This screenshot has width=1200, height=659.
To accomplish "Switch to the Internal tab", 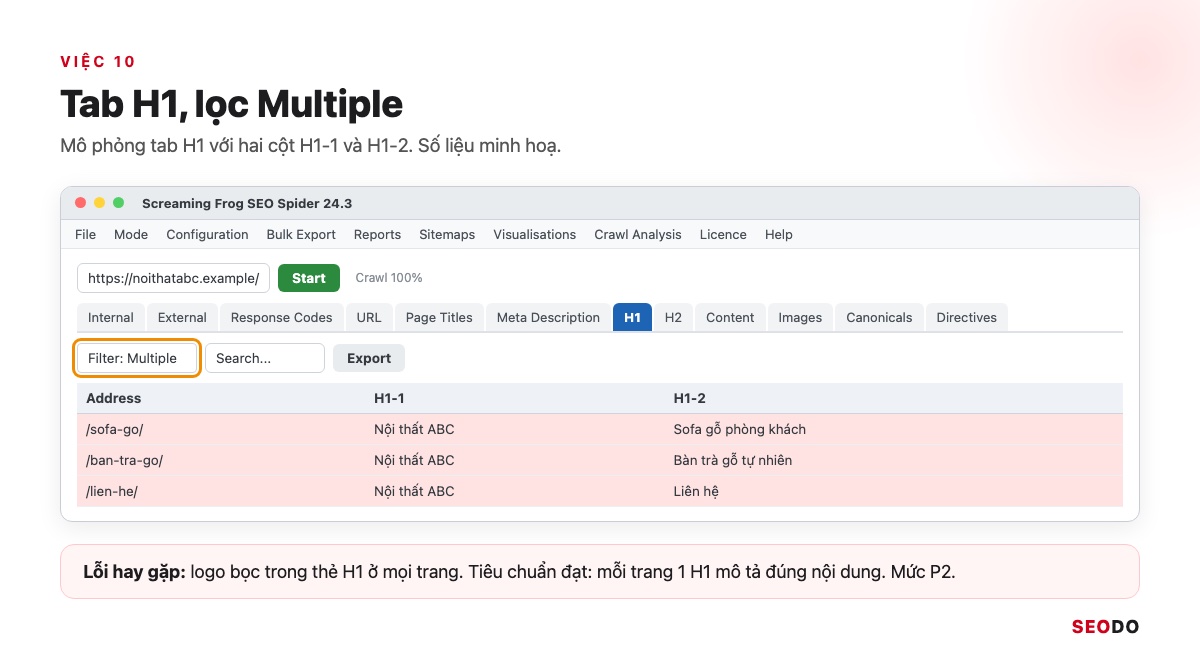I will (111, 317).
